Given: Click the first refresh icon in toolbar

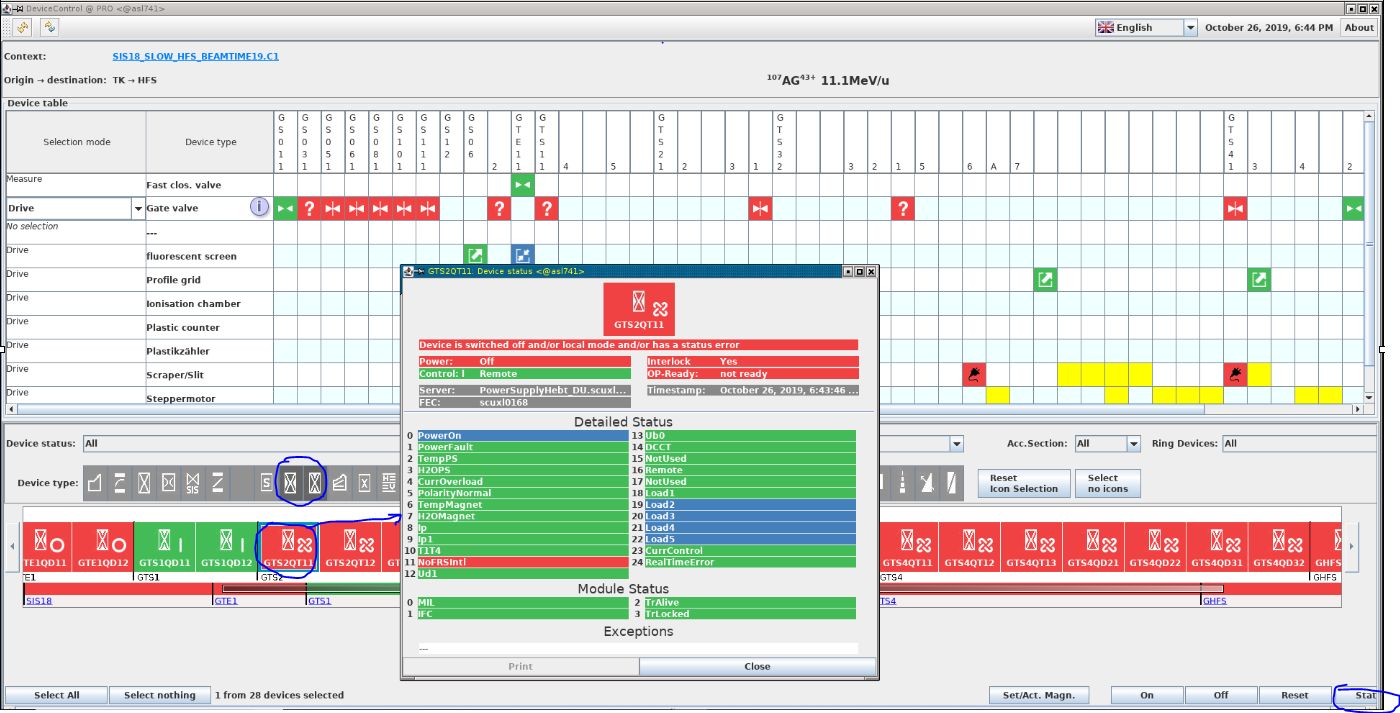Looking at the screenshot, I should pos(22,27).
